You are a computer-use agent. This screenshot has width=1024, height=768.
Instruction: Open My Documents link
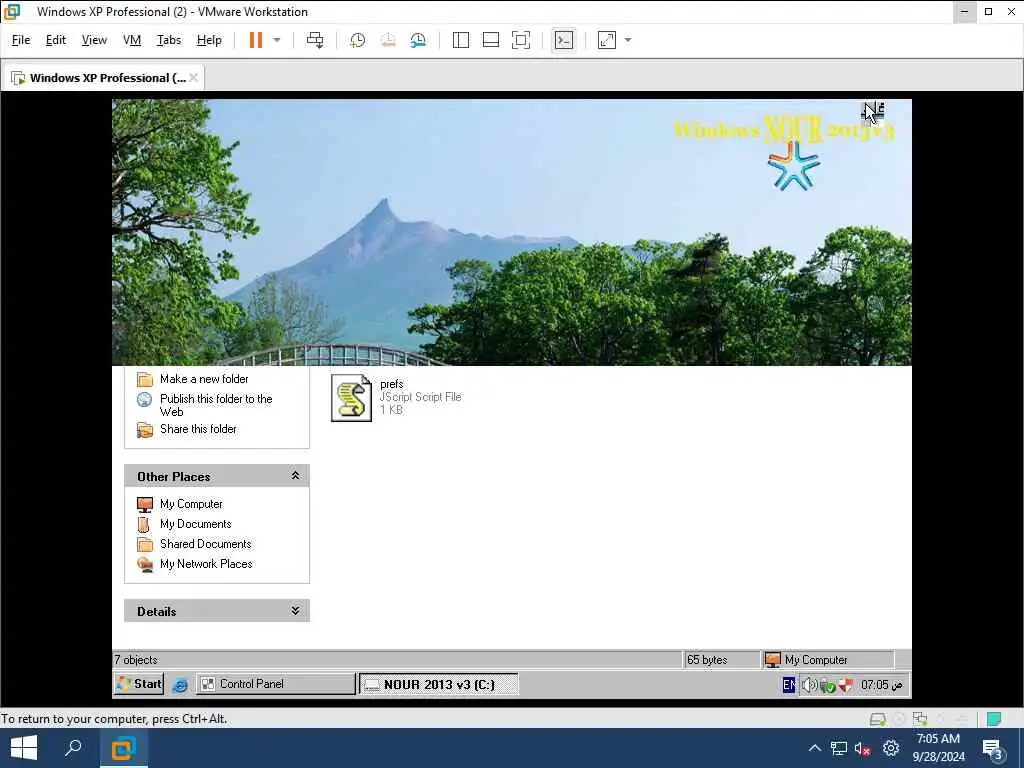(195, 524)
